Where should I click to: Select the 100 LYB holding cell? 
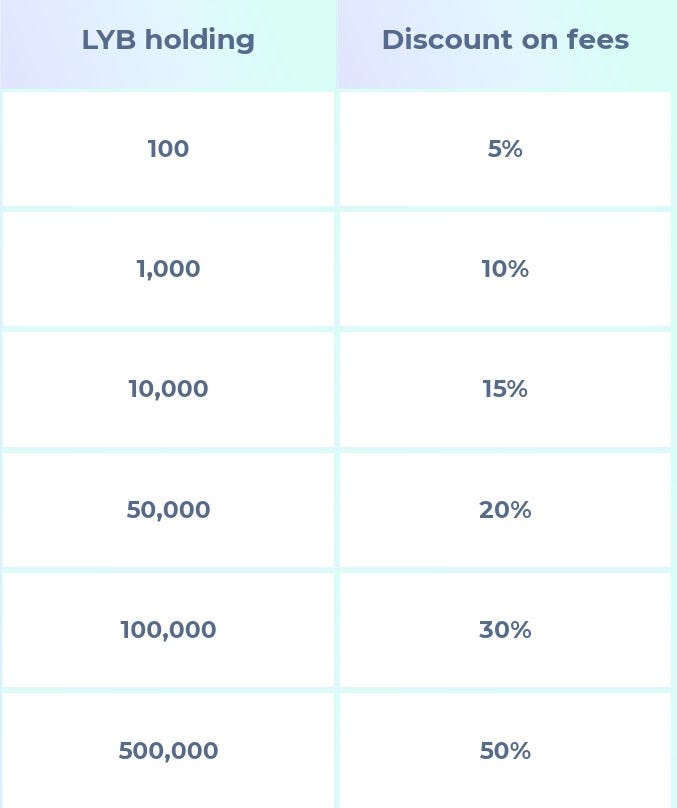click(168, 149)
